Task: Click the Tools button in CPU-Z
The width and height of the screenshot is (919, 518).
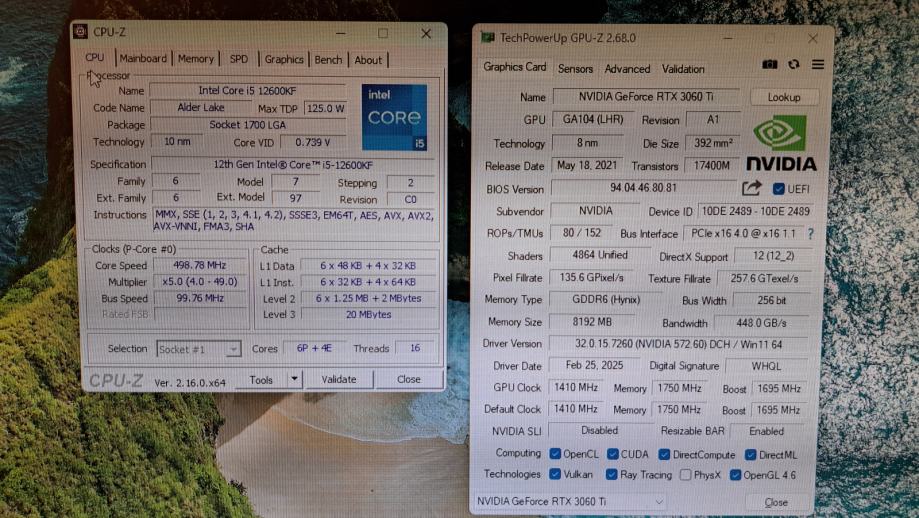Action: pos(261,380)
